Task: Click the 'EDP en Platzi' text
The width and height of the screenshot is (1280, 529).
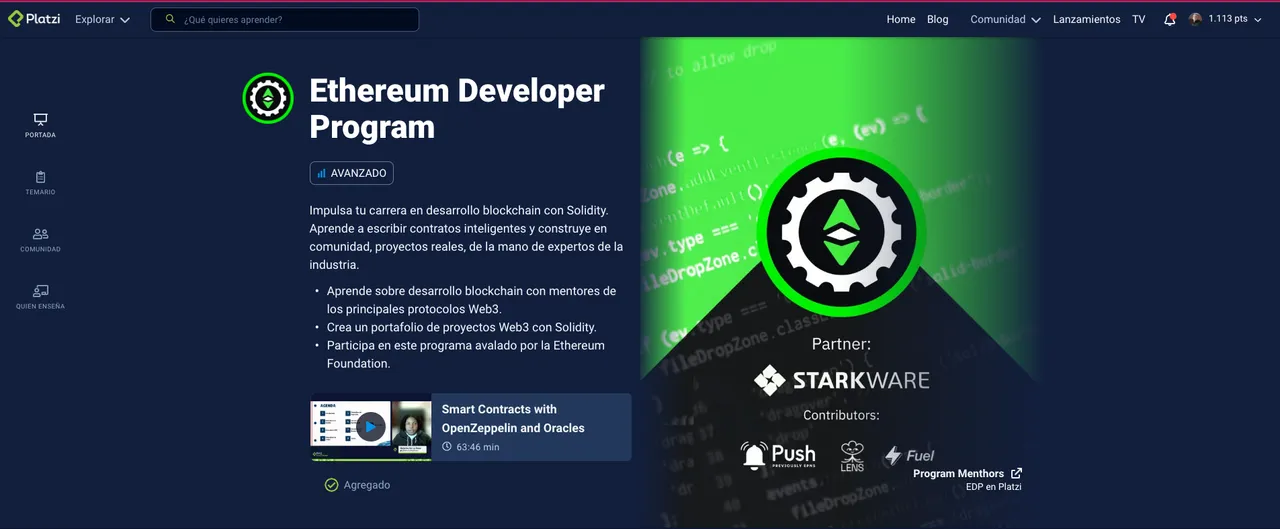Action: coord(993,487)
